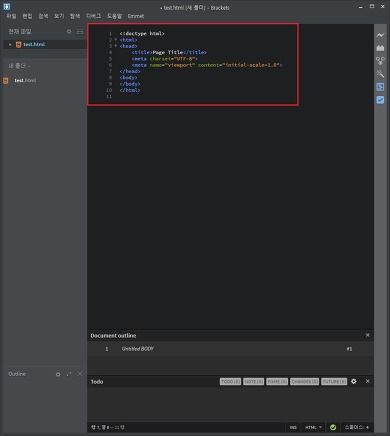Open the fourth menu (View) in menu bar
The image size is (390, 436).
point(59,16)
